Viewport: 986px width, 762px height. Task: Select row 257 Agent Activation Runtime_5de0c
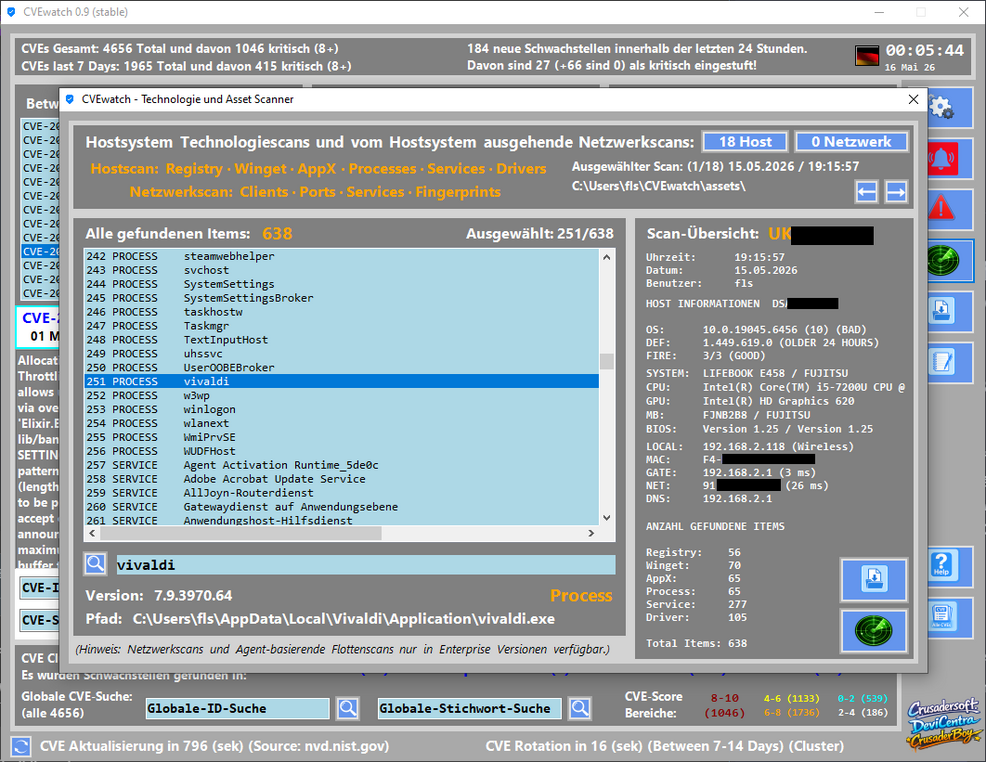click(341, 465)
